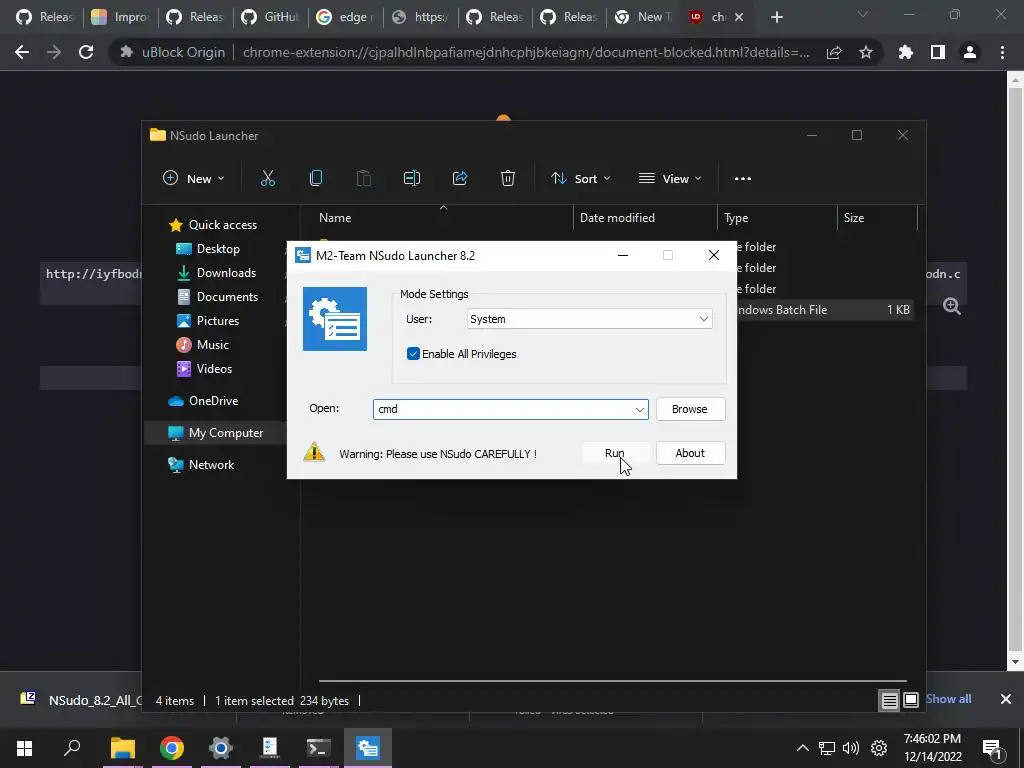The height and width of the screenshot is (768, 1024).
Task: Switch to the GitHub tab
Action: coord(270,17)
